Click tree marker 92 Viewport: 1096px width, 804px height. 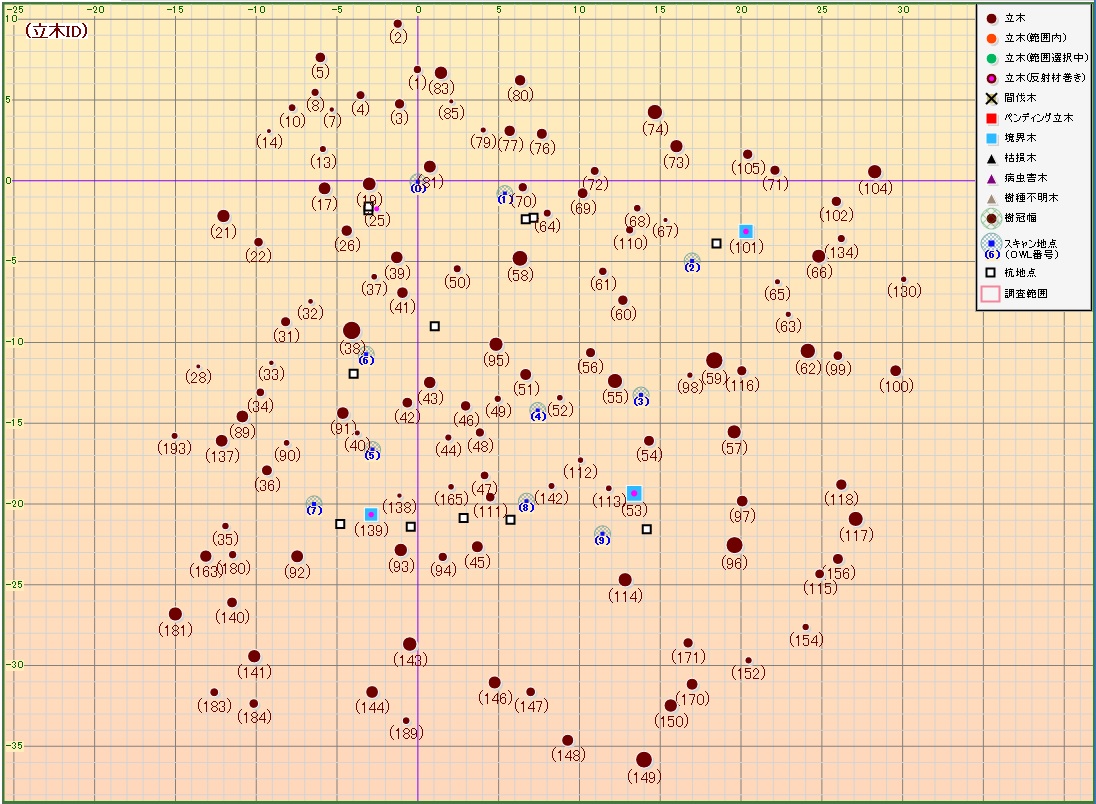(x=297, y=557)
